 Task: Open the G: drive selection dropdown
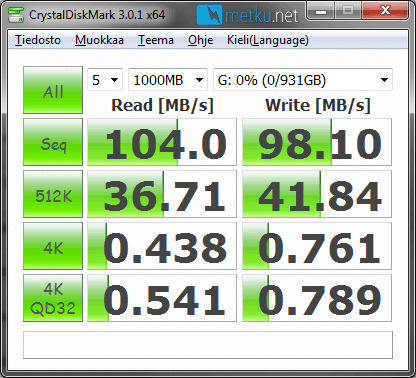tap(303, 80)
